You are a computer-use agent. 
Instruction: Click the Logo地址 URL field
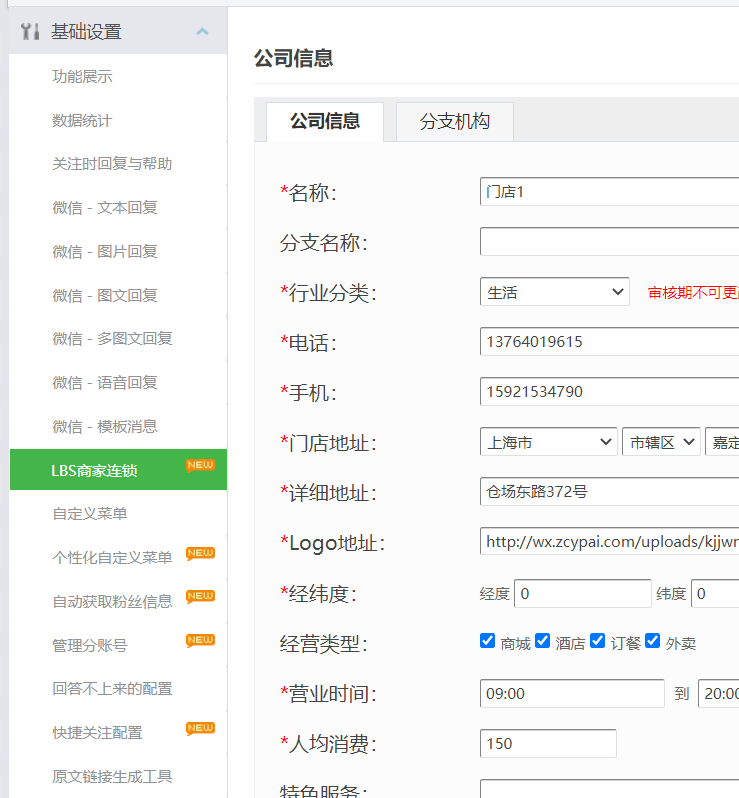(x=609, y=541)
